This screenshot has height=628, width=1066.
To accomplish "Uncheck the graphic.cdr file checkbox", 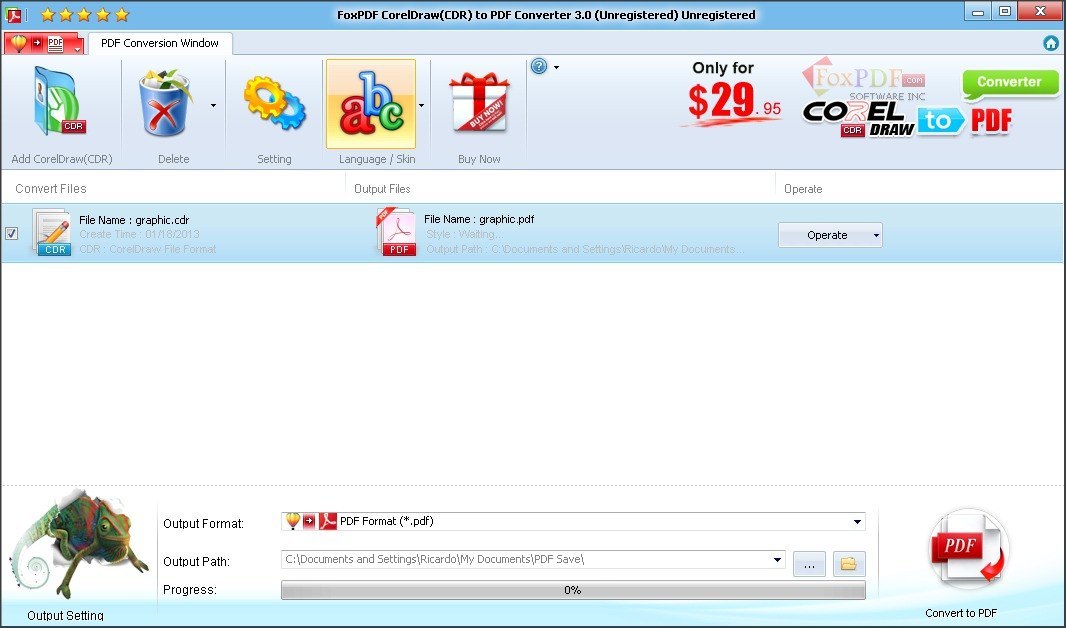I will 11,232.
